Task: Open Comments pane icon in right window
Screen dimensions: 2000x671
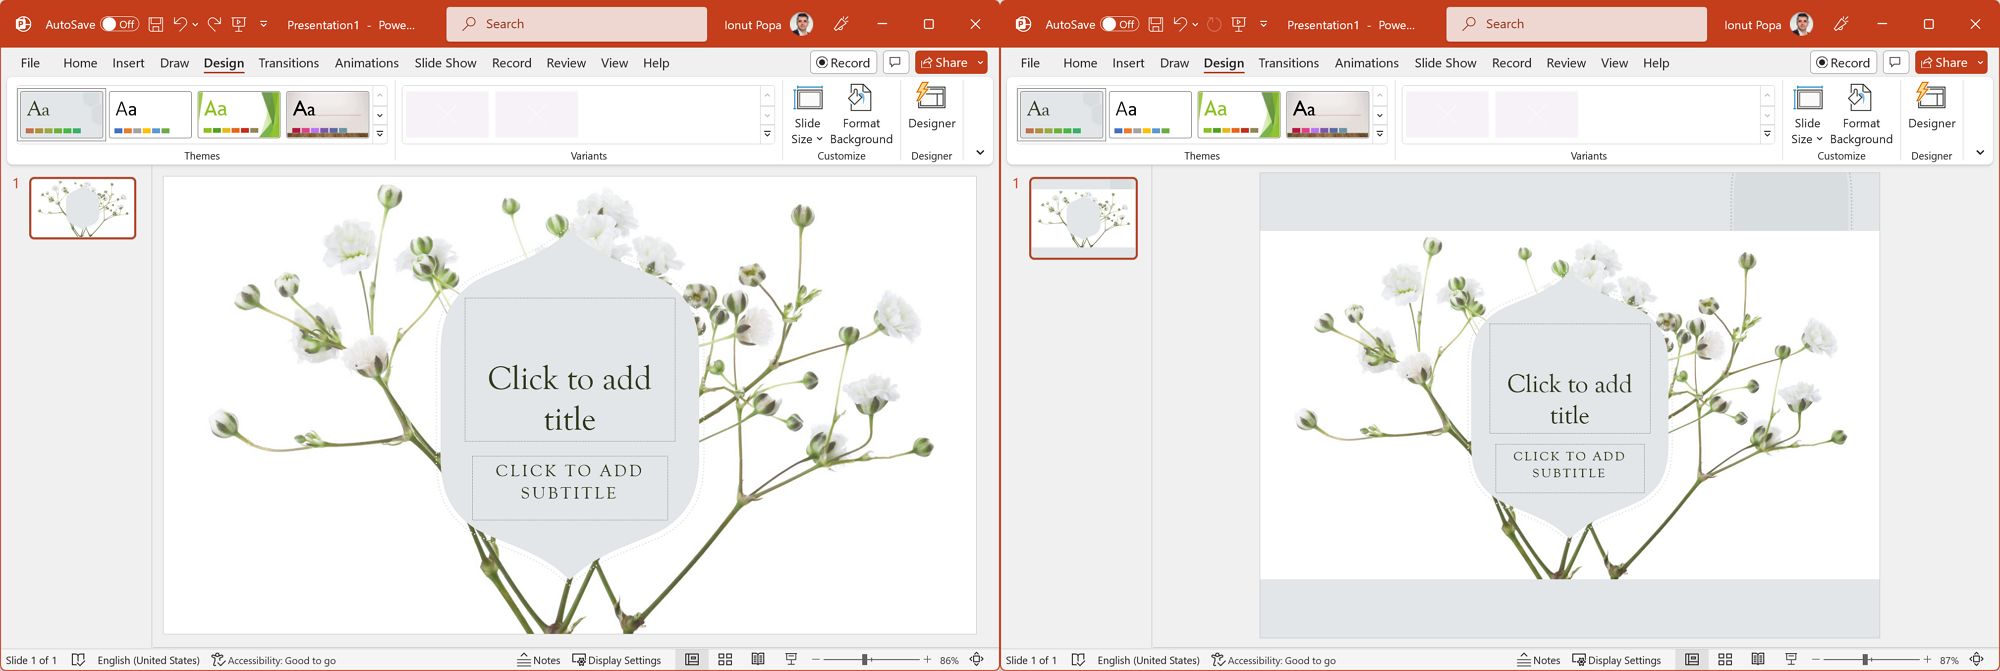Action: [1895, 62]
